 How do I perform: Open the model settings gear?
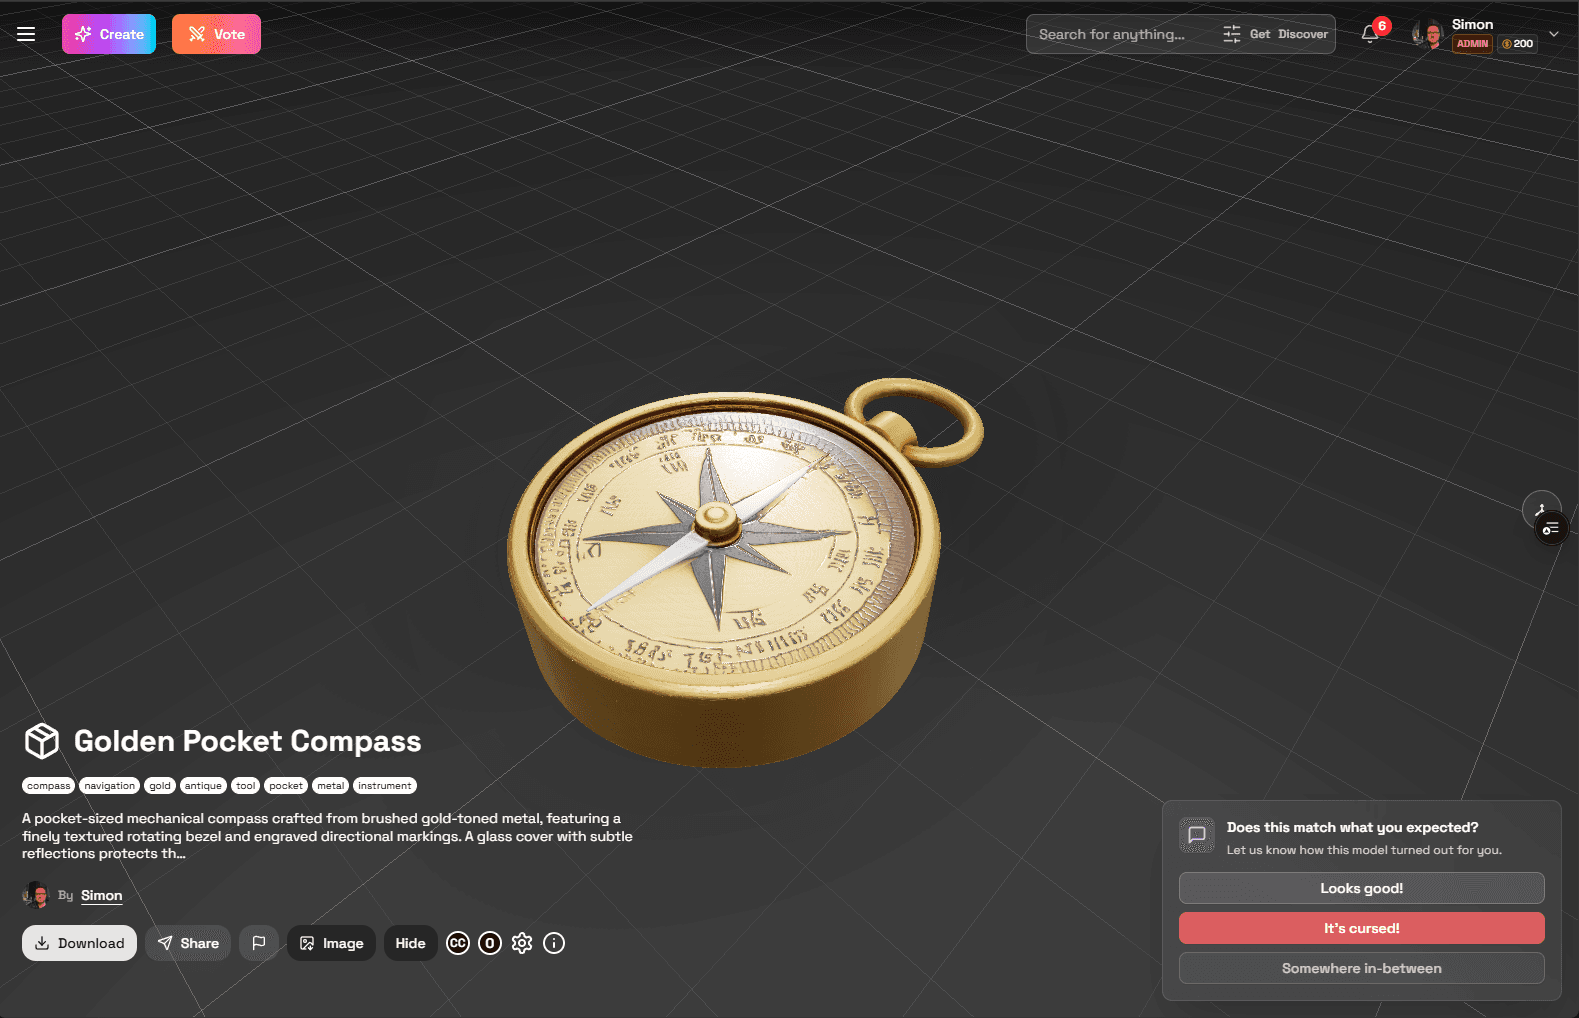point(522,943)
